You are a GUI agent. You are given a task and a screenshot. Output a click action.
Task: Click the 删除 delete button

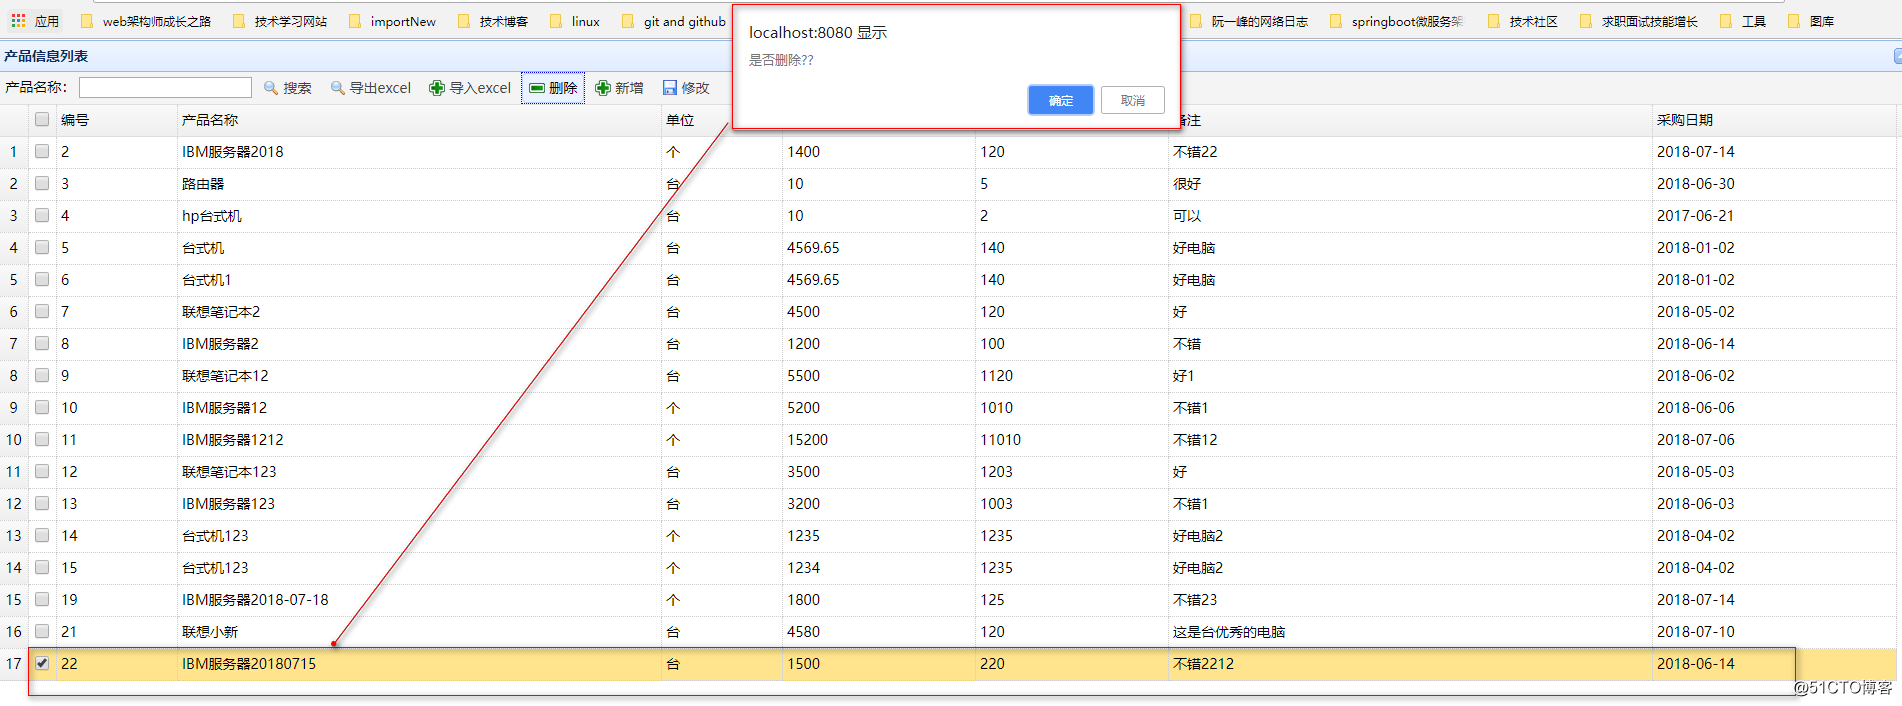[553, 88]
